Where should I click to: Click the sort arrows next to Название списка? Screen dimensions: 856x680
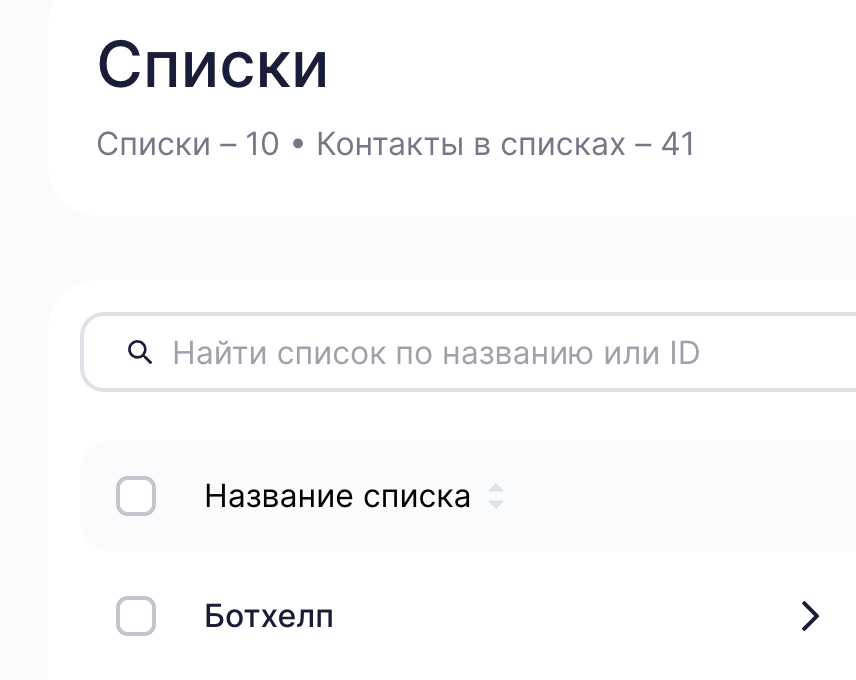pos(495,496)
